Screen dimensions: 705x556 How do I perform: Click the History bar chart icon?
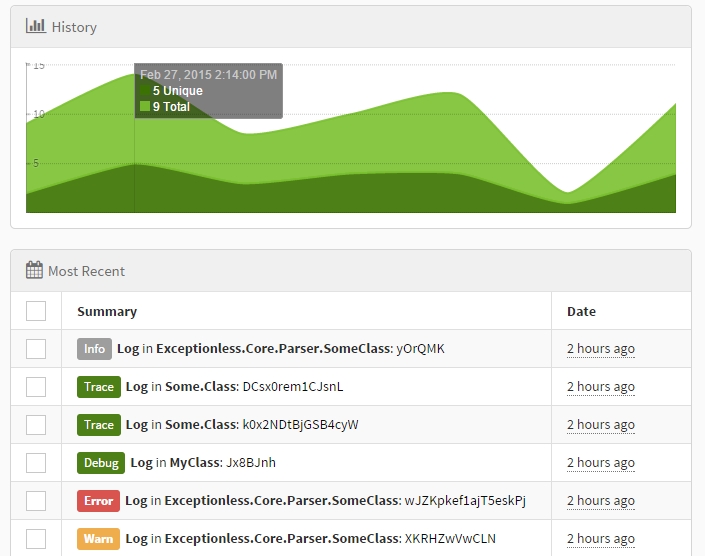(x=35, y=27)
